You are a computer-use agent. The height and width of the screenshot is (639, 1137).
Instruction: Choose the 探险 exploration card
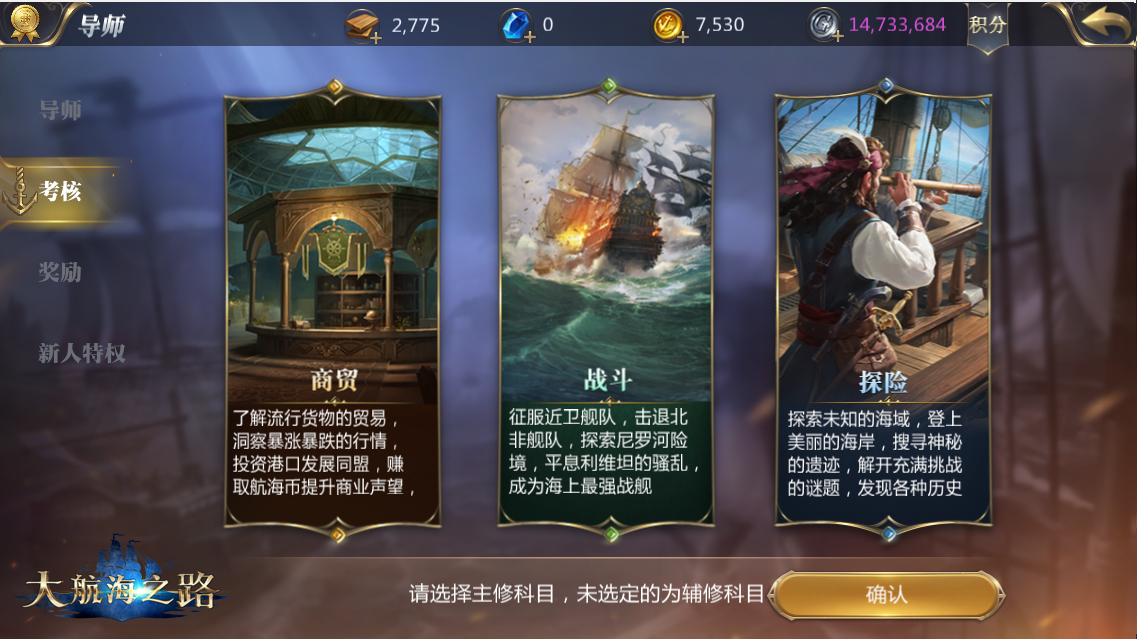(883, 310)
